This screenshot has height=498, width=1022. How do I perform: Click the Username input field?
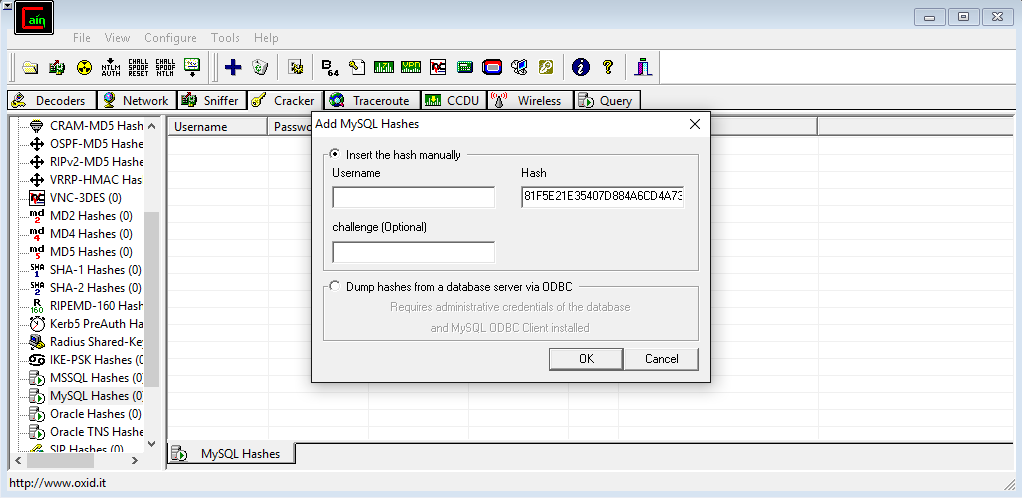(x=413, y=198)
